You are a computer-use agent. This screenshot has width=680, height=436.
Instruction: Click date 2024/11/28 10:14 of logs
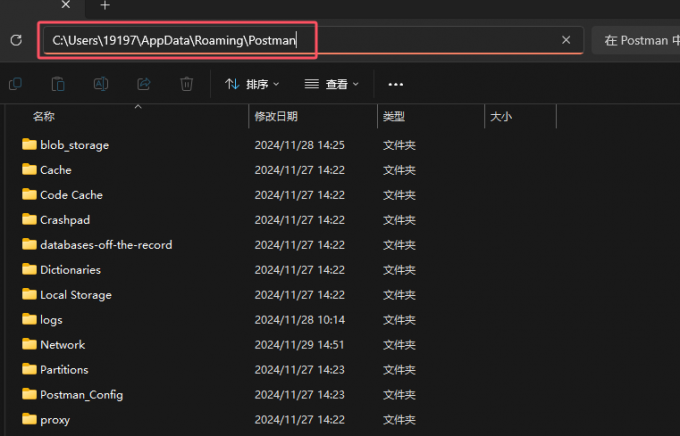tap(300, 320)
